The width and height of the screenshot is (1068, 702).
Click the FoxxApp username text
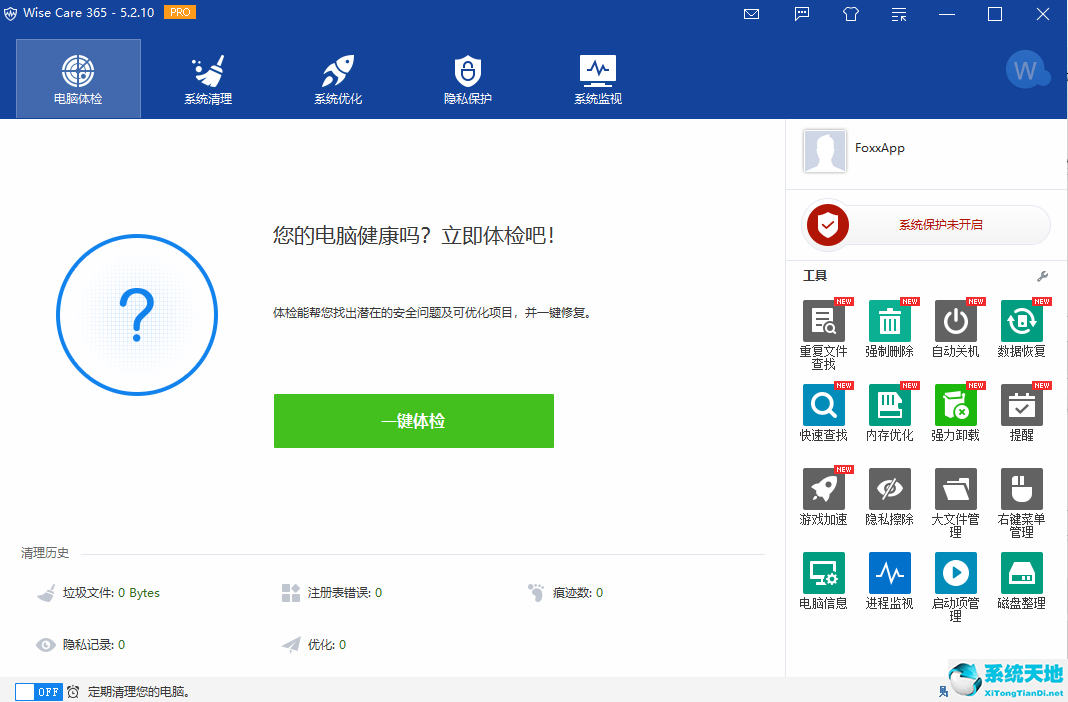tap(879, 148)
